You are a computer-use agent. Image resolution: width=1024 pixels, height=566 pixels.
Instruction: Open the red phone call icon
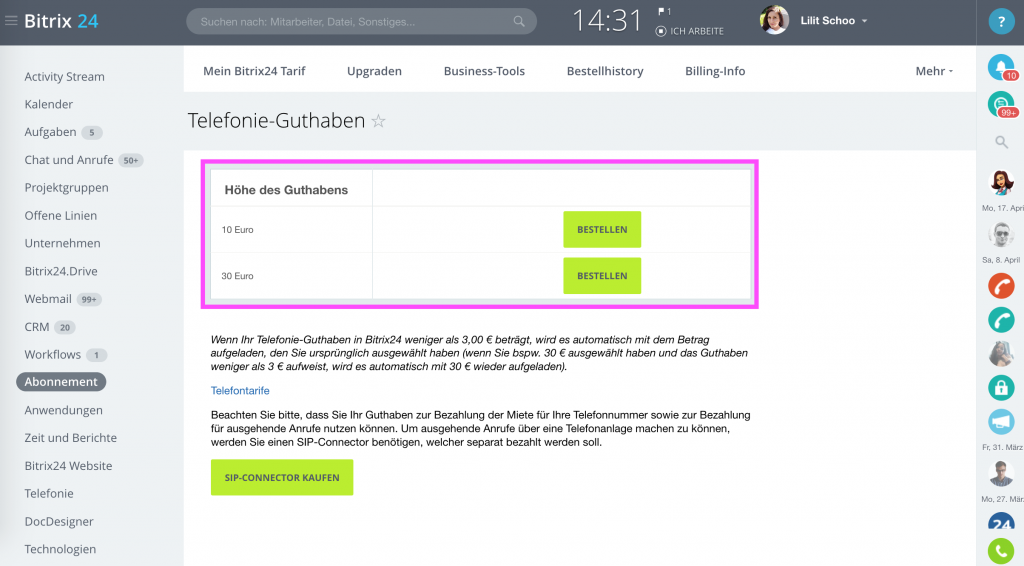(x=1001, y=286)
